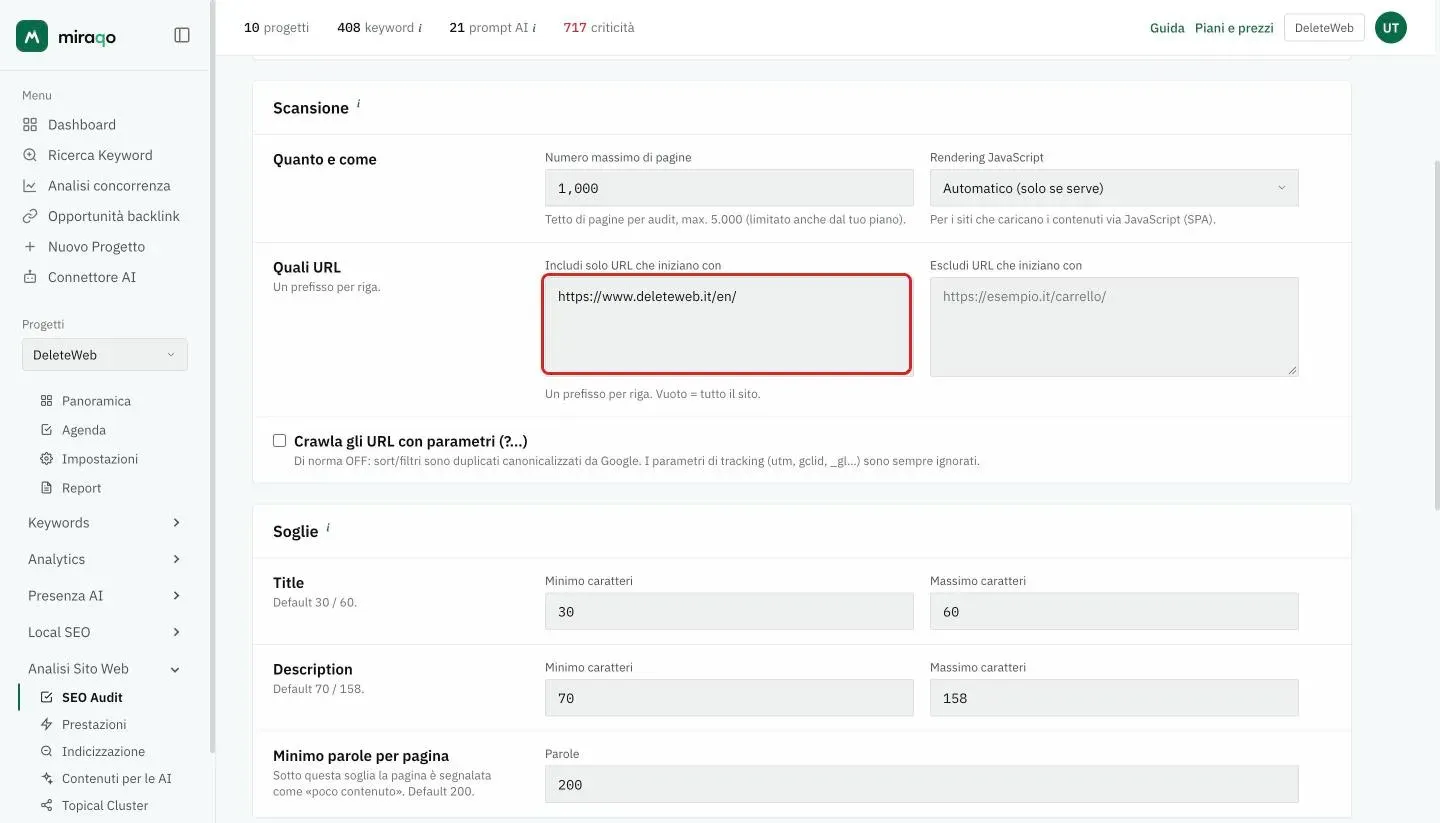Enable Crawla gli URL con parametri checkbox
This screenshot has height=823, width=1440.
[x=280, y=441]
